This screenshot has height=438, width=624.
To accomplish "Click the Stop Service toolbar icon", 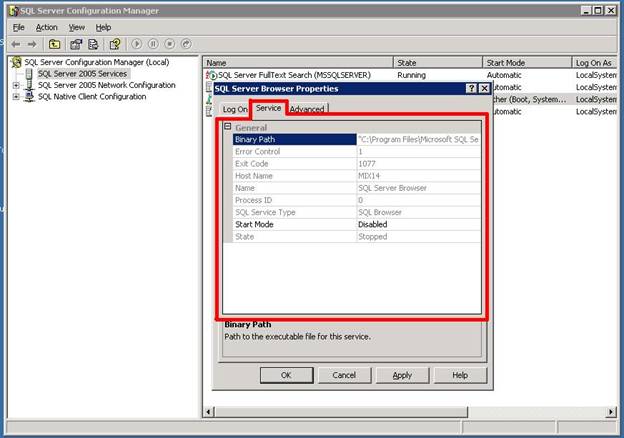I will click(170, 44).
